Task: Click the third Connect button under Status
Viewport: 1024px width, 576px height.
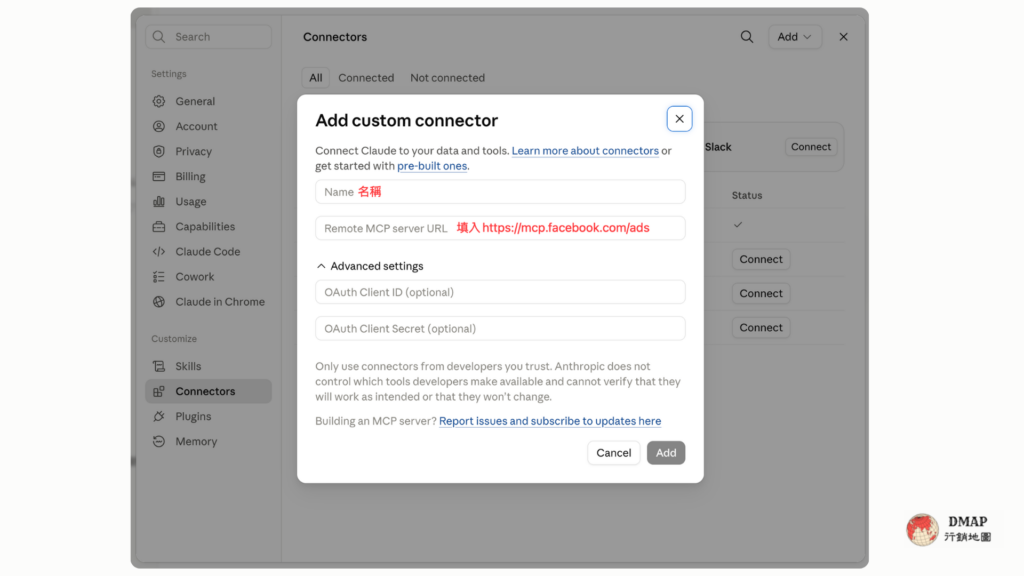Action: click(761, 328)
